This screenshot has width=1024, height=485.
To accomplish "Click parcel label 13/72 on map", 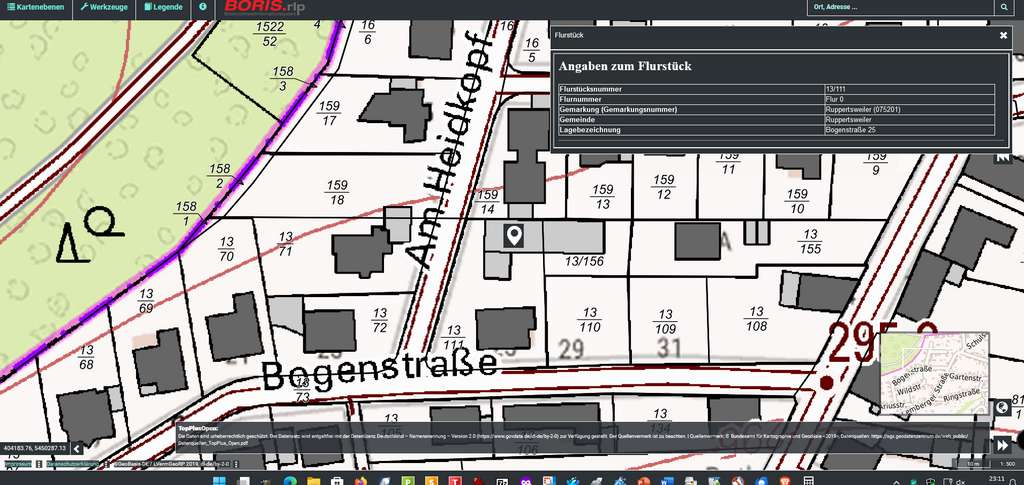I will 379,320.
